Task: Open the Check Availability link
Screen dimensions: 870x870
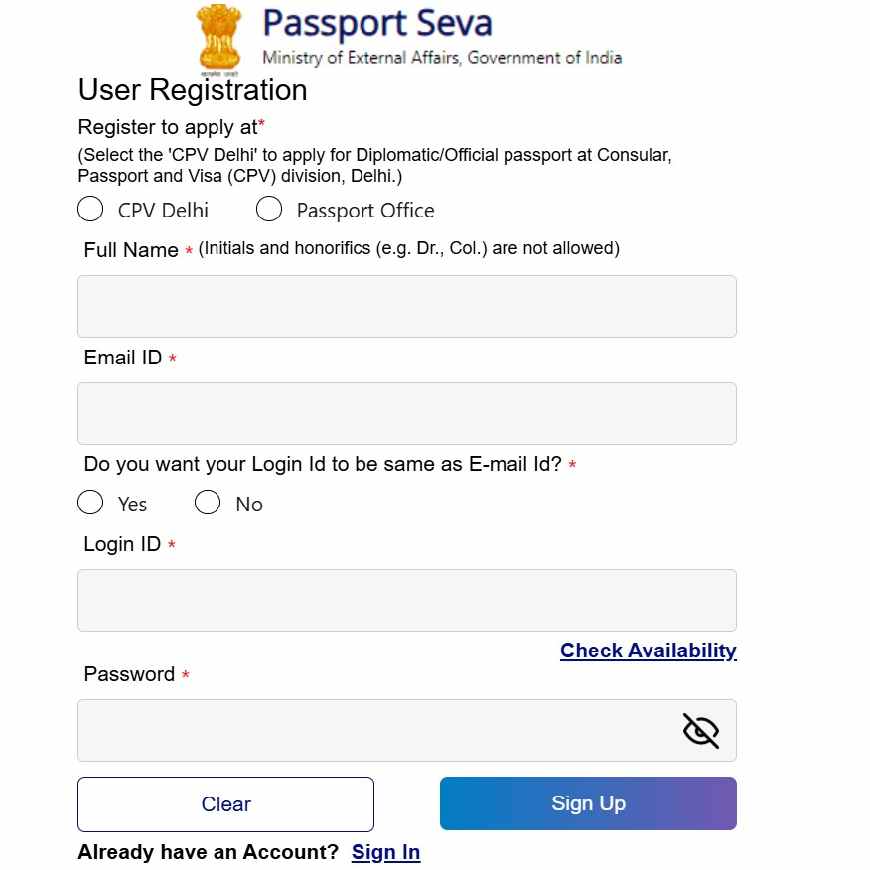Action: pyautogui.click(x=648, y=650)
